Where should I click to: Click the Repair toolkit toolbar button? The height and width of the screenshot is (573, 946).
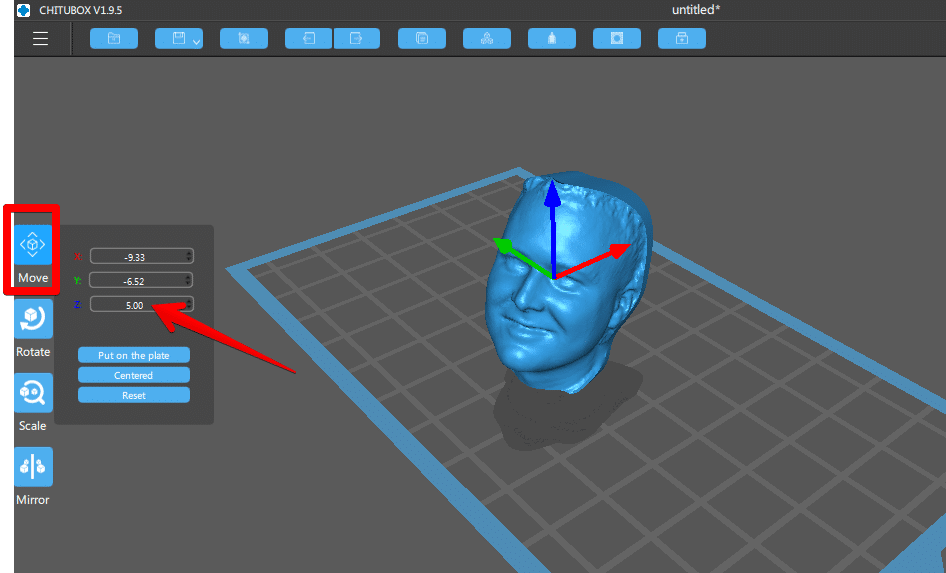[x=682, y=39]
